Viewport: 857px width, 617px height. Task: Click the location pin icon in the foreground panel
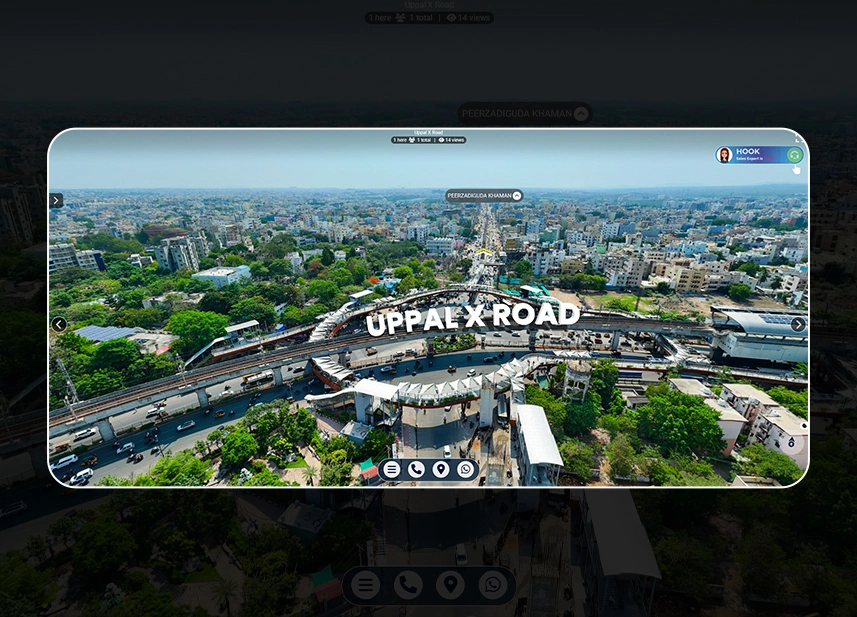pyautogui.click(x=441, y=470)
